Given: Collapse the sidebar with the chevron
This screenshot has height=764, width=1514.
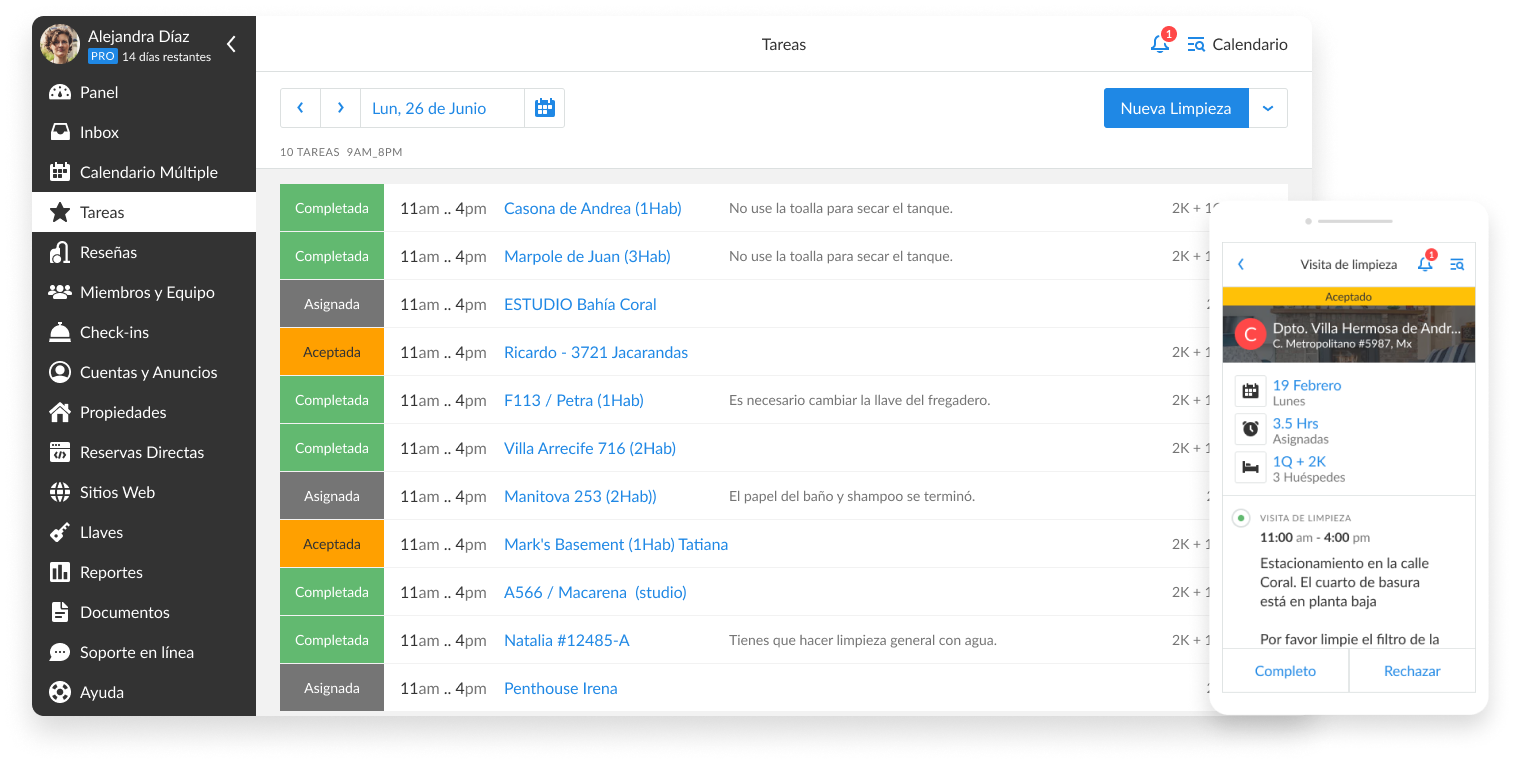Looking at the screenshot, I should (231, 44).
